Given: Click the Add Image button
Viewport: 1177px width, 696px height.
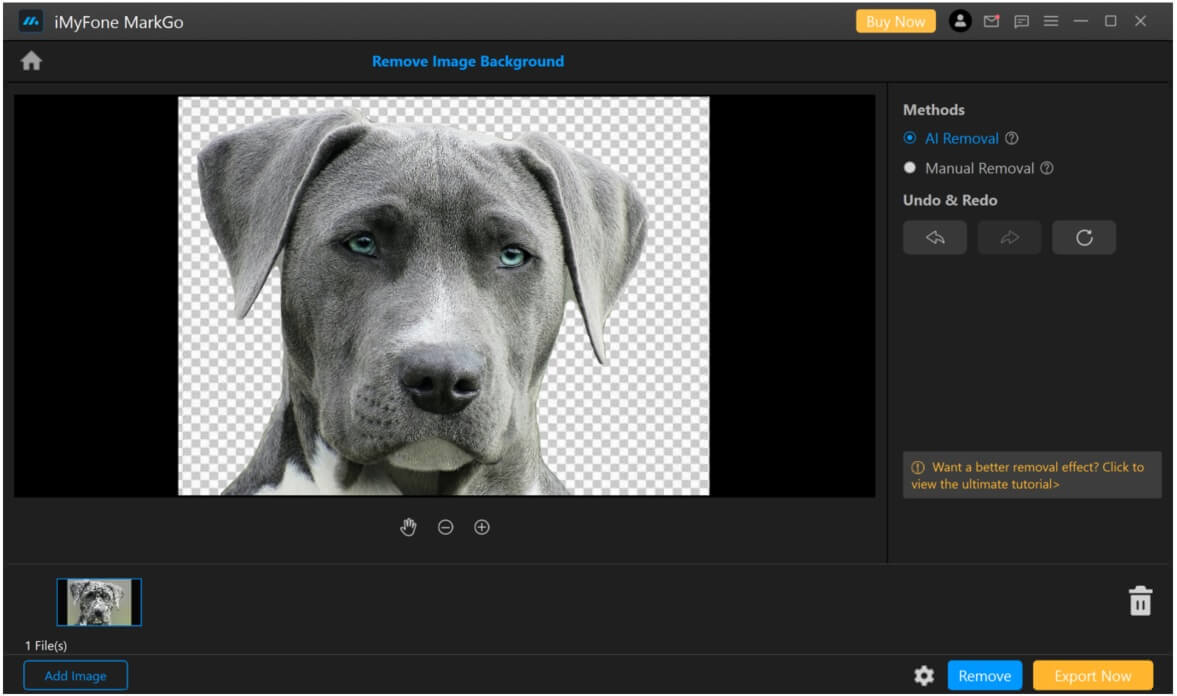Looking at the screenshot, I should tap(75, 676).
